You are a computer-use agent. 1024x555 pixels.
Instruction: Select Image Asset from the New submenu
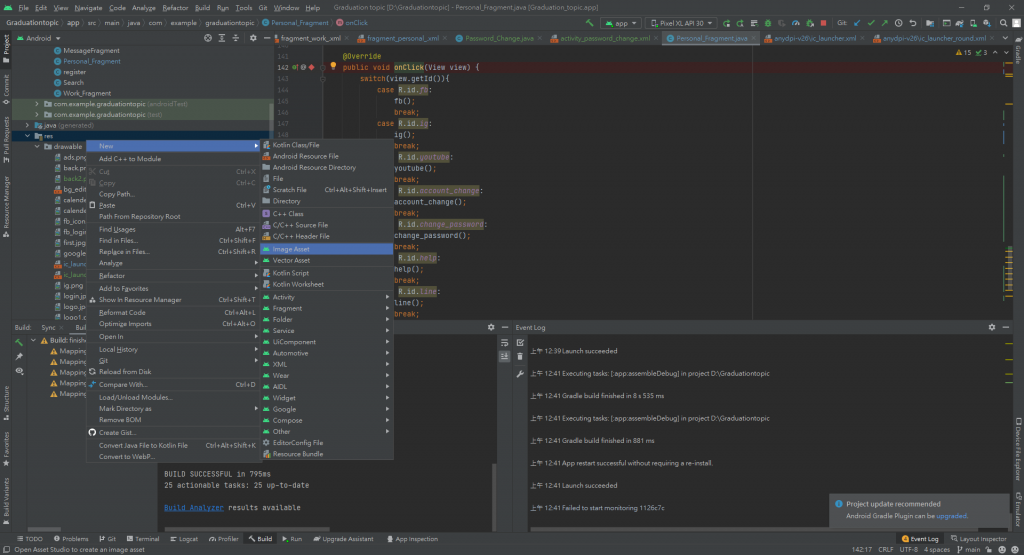[x=291, y=249]
